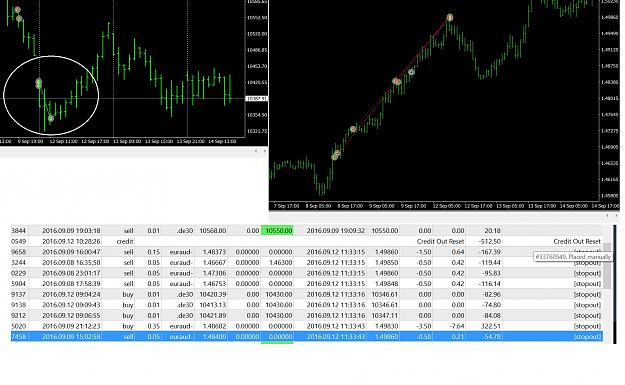Select order 0229 row

(307, 273)
